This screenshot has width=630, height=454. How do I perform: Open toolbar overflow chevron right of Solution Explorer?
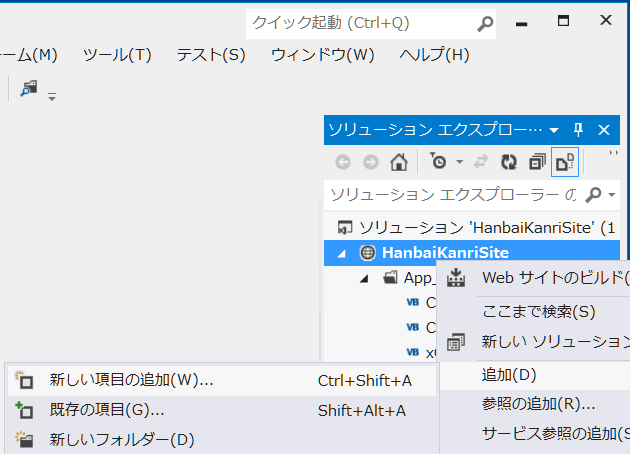[614, 153]
